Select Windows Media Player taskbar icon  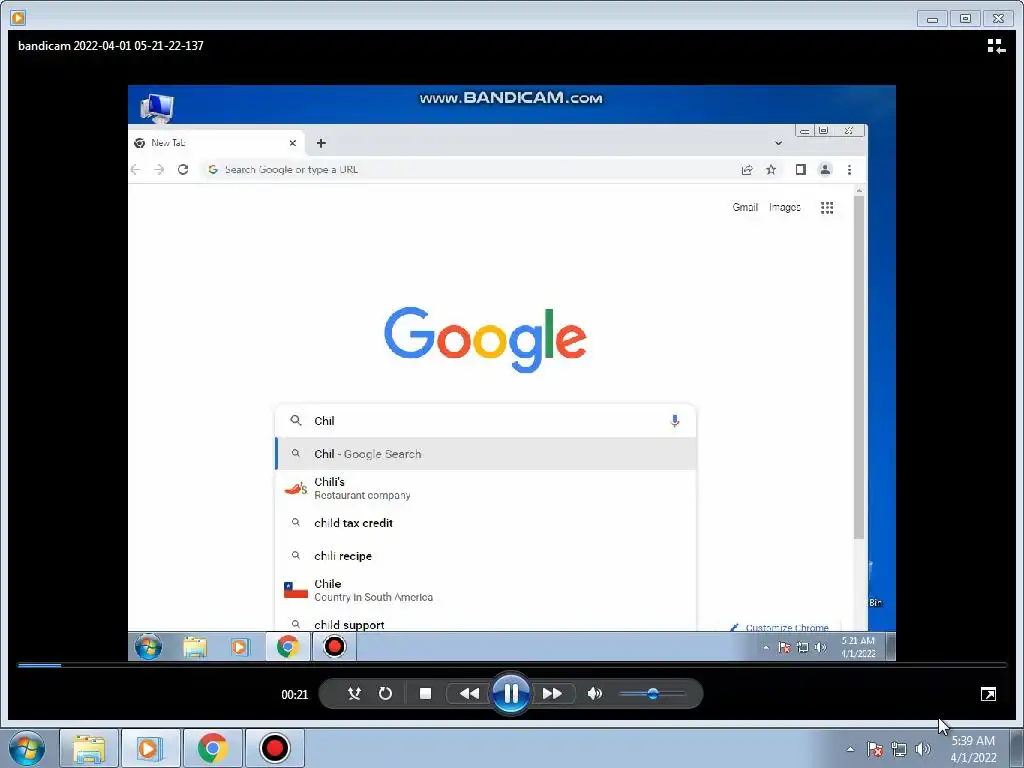[151, 748]
